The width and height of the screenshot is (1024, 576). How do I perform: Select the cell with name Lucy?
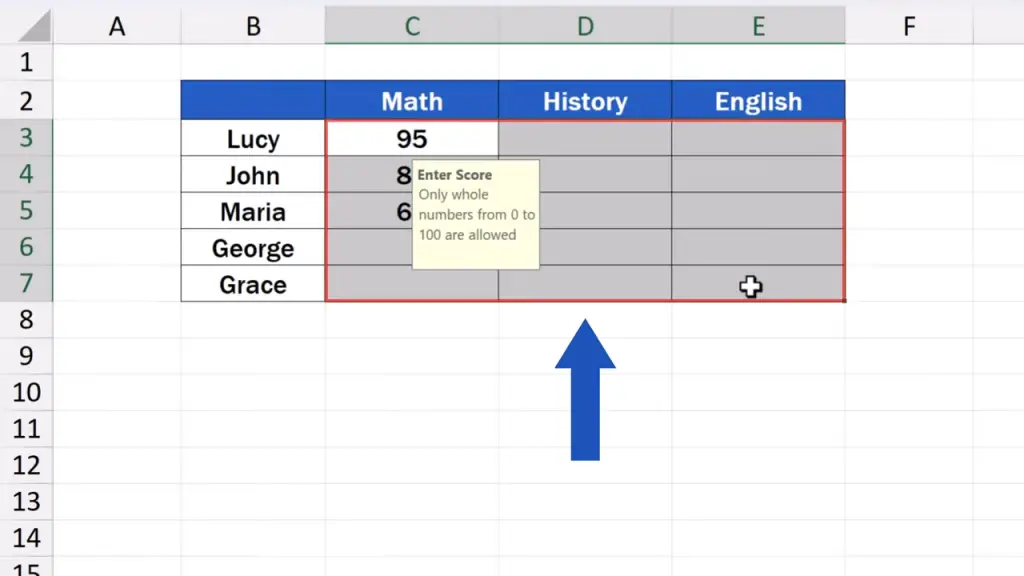click(x=253, y=139)
